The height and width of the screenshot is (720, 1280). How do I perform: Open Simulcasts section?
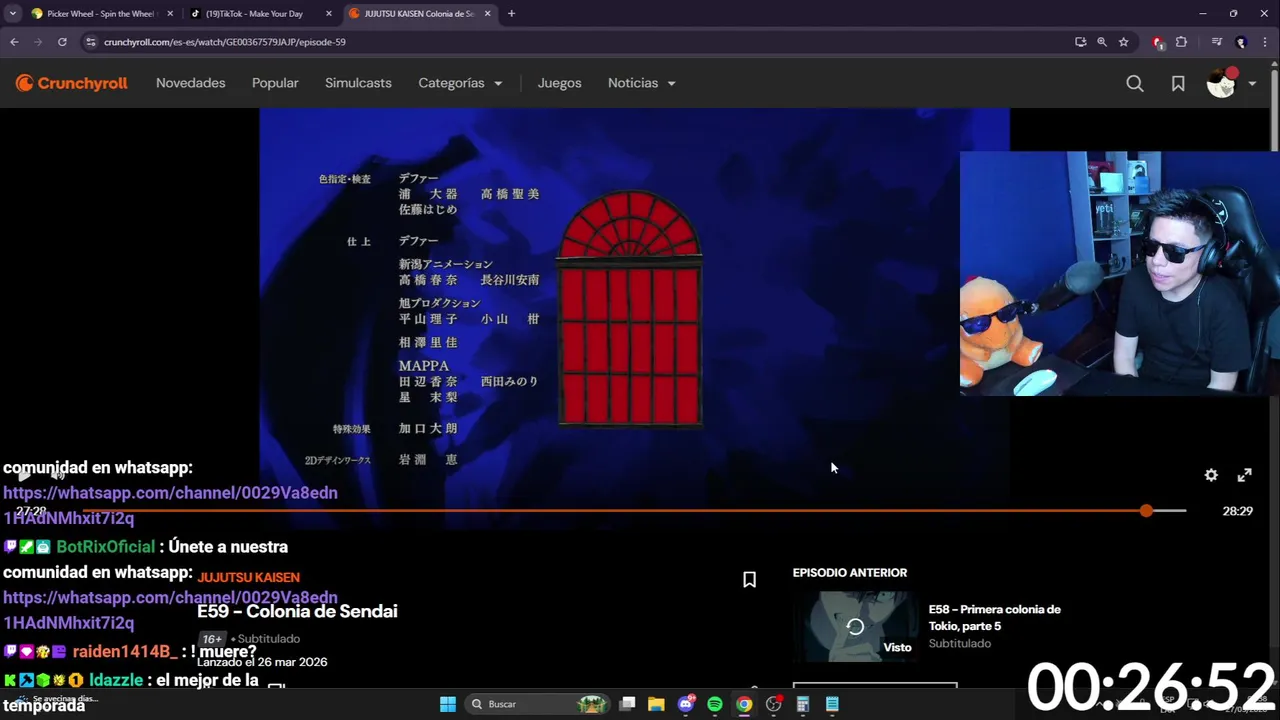358,83
